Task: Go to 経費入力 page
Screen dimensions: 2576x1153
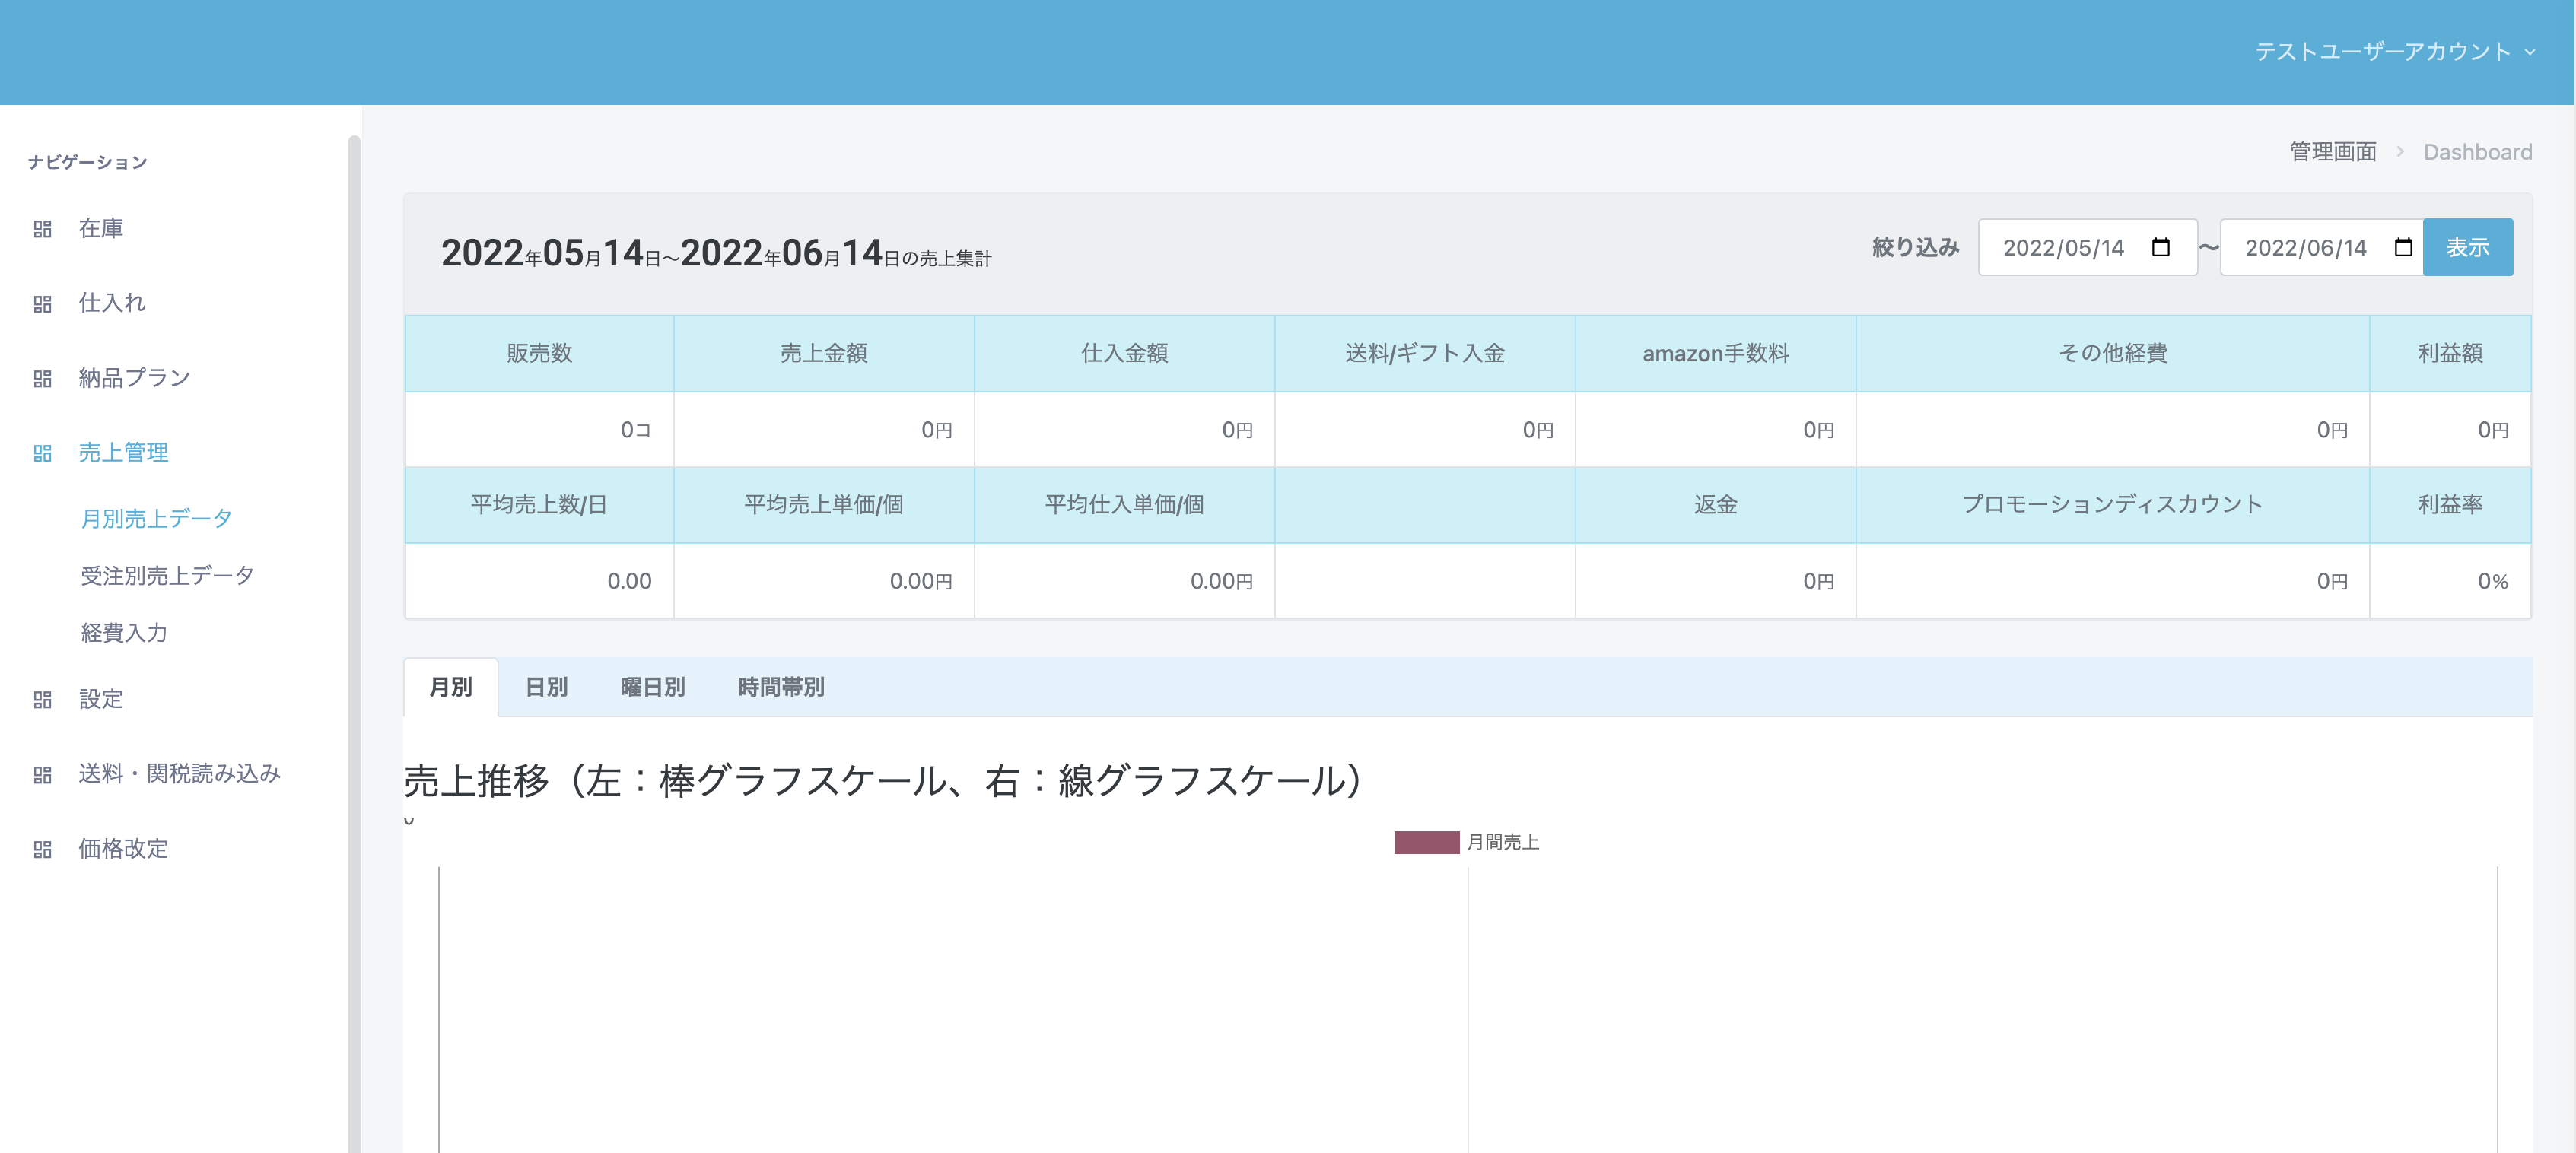Action: point(124,633)
